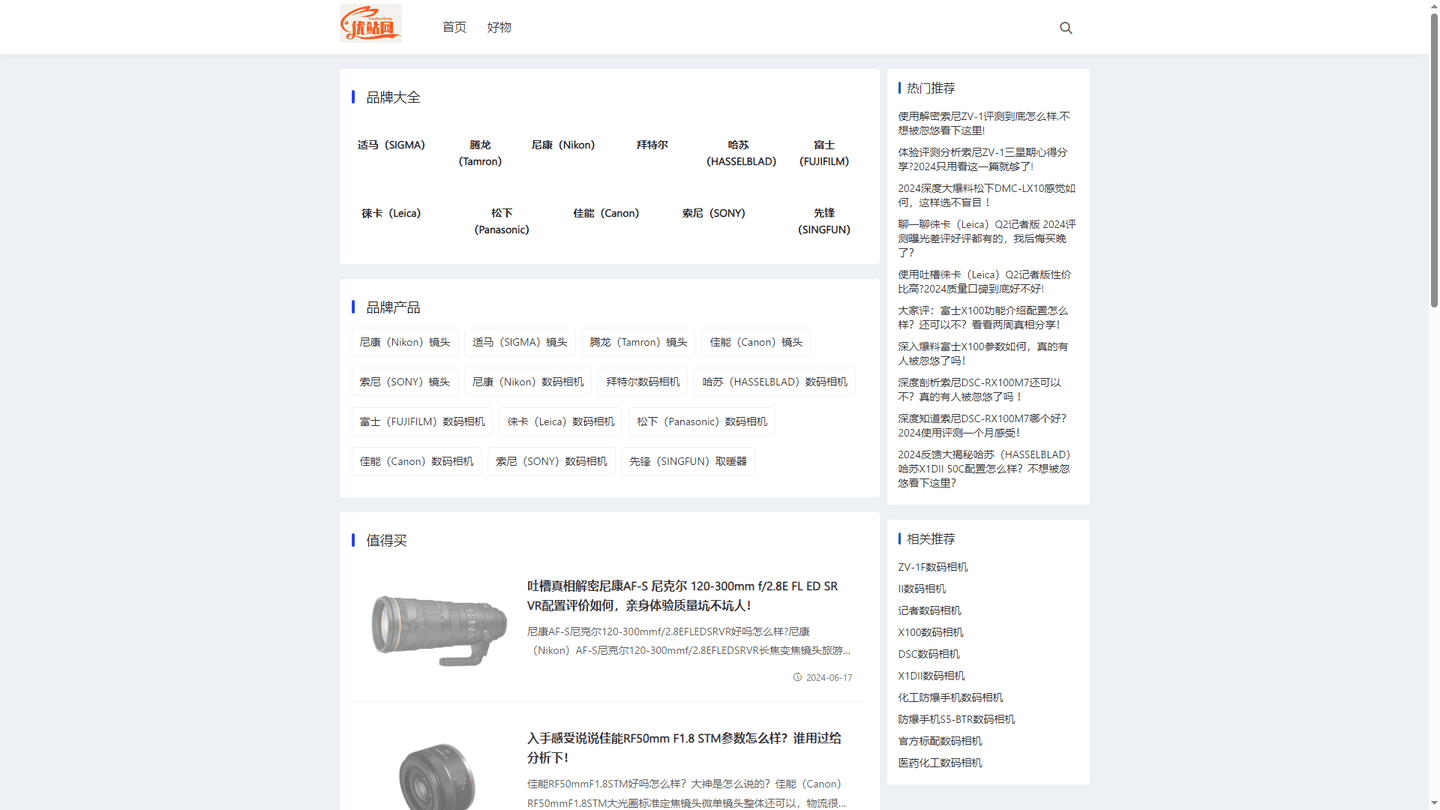This screenshot has width=1440, height=810.
Task: Open the 佳能（Canon）镜头 tag
Action: [x=756, y=342]
